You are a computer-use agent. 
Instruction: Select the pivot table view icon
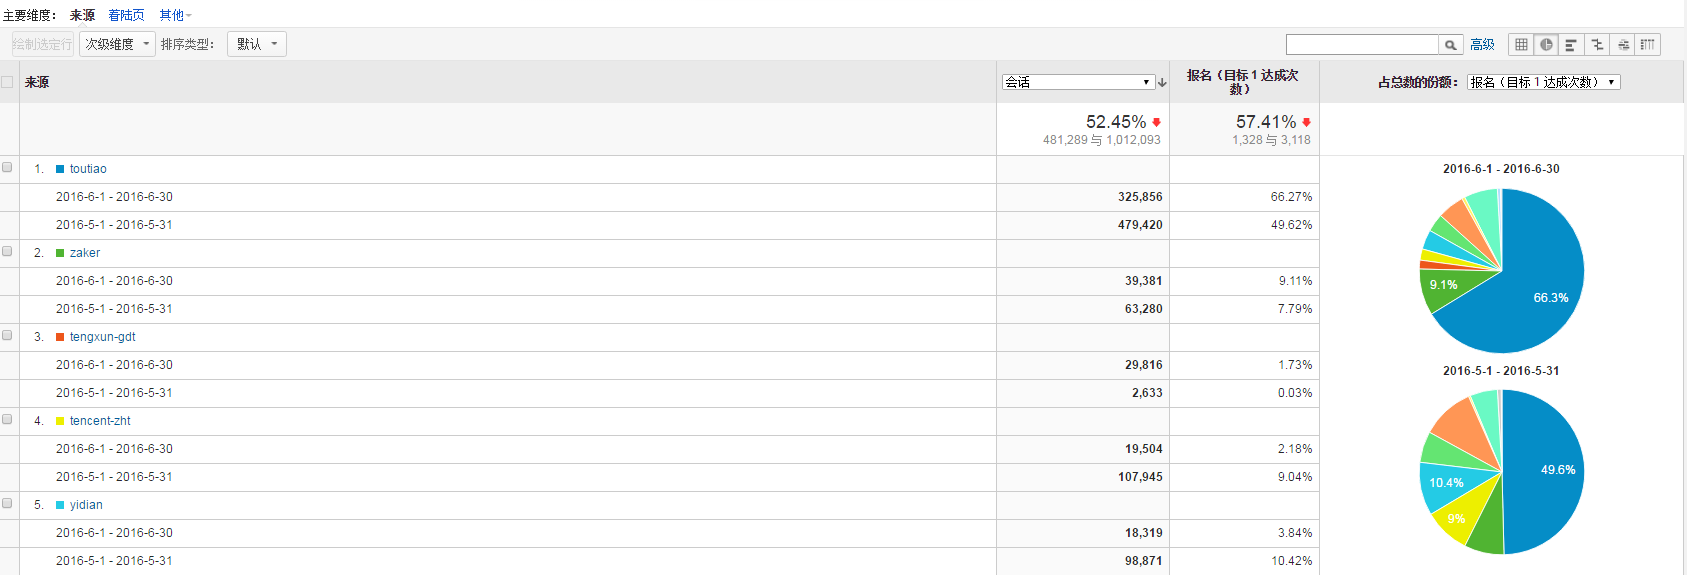pyautogui.click(x=1648, y=44)
